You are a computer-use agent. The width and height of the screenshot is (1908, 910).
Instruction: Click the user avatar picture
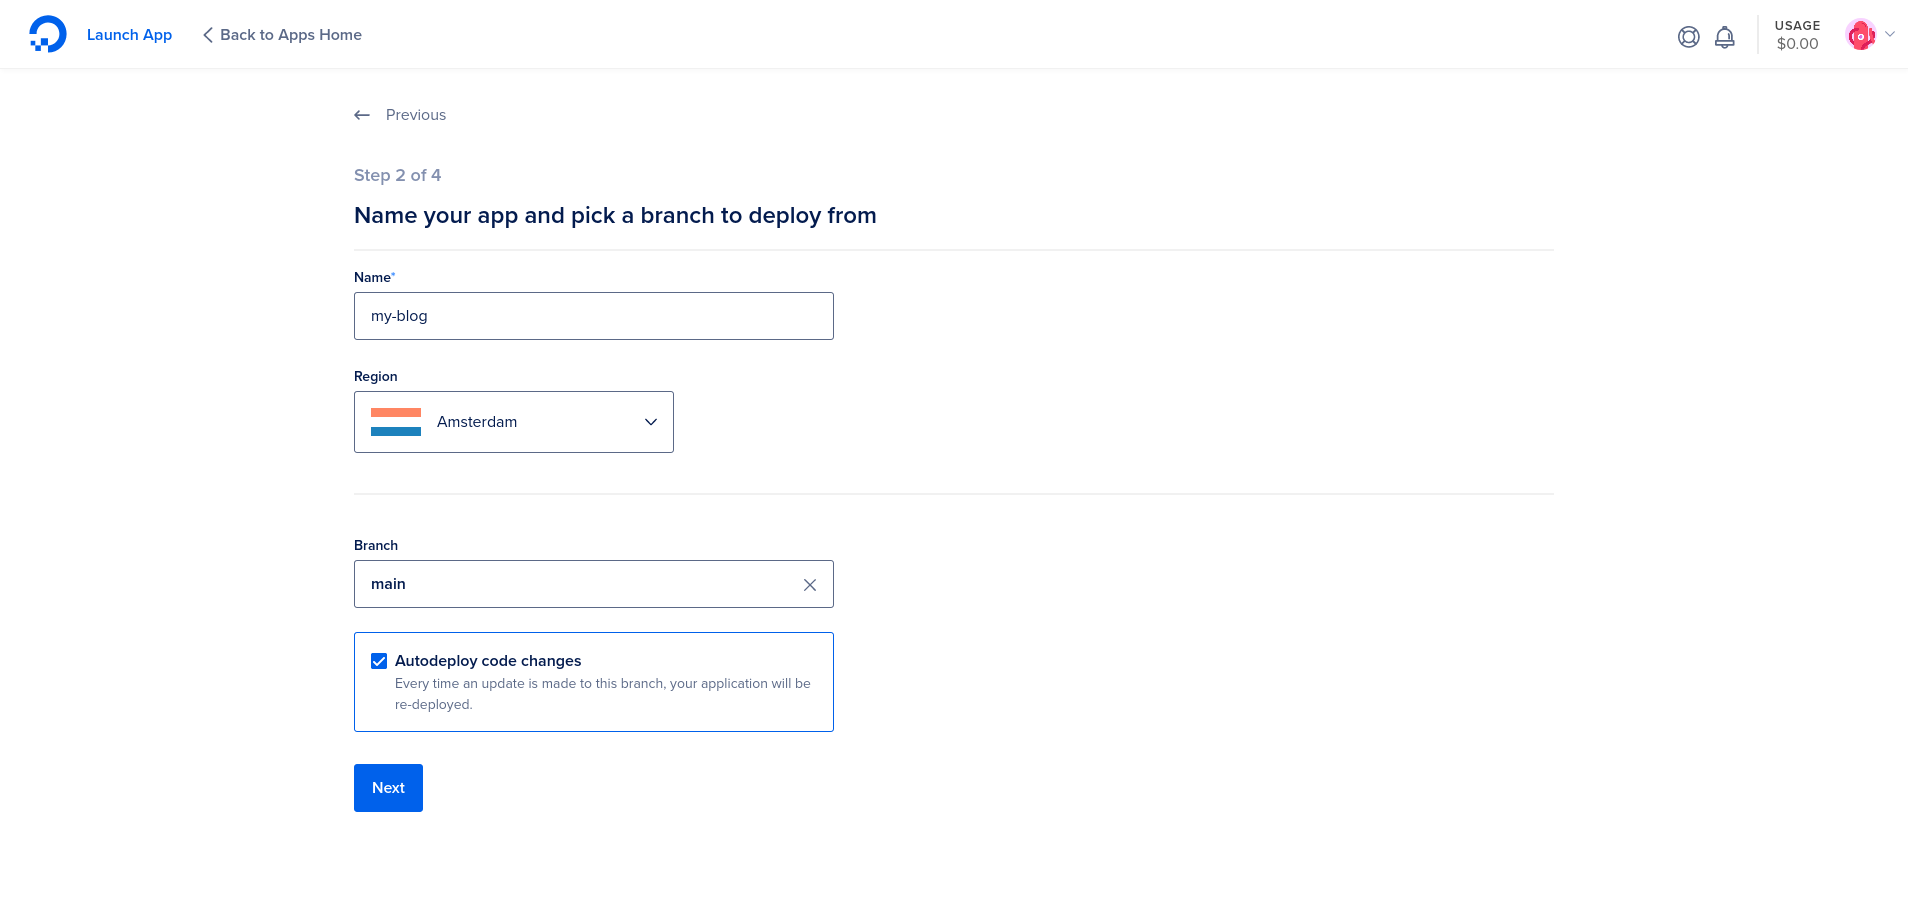click(1860, 35)
